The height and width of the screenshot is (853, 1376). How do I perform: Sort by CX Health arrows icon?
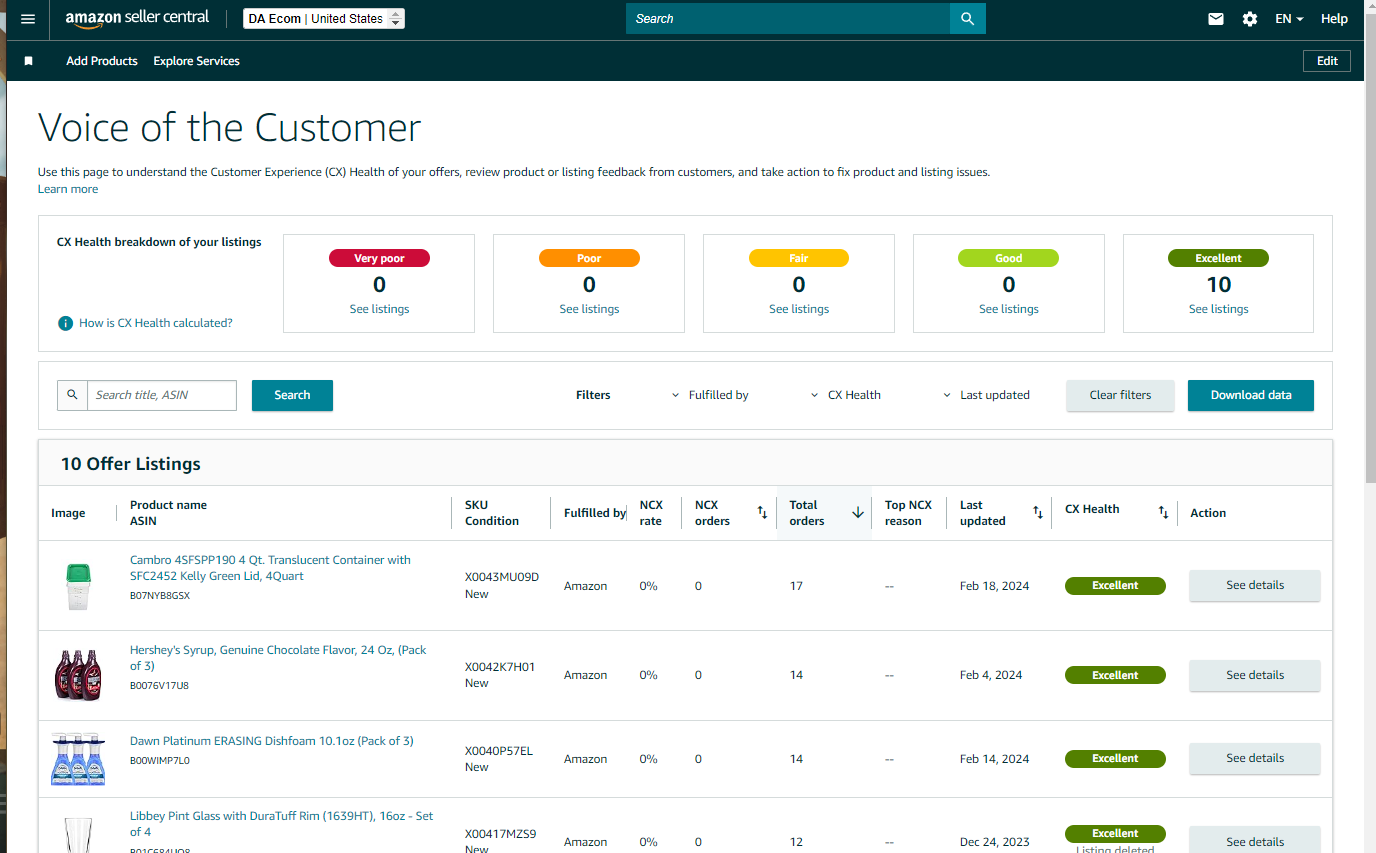click(x=1163, y=512)
